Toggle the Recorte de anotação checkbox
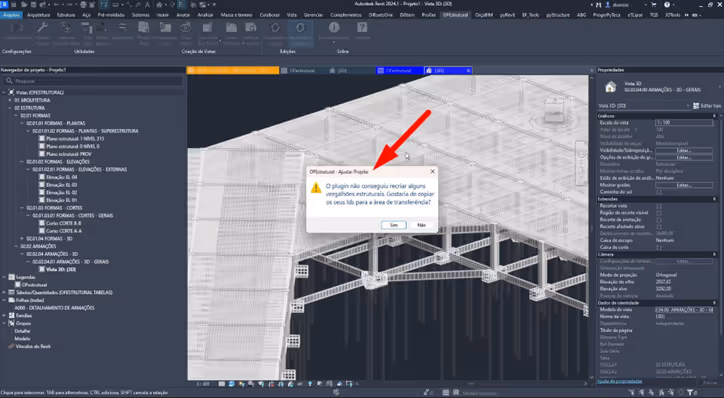Screen dimensions: 724x398 click(659, 220)
